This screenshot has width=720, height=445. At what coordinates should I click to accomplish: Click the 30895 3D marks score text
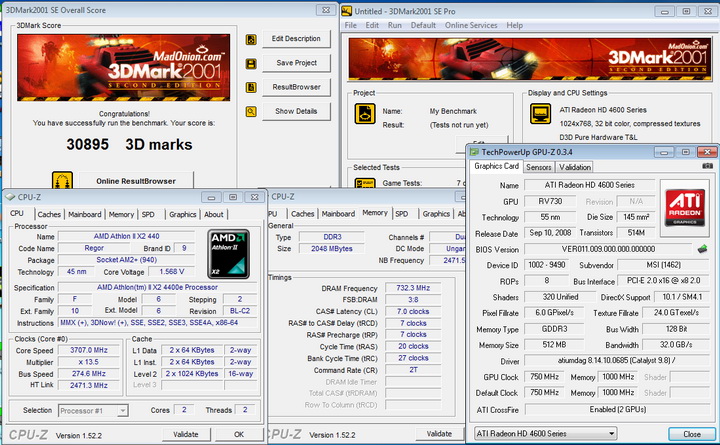tap(129, 145)
